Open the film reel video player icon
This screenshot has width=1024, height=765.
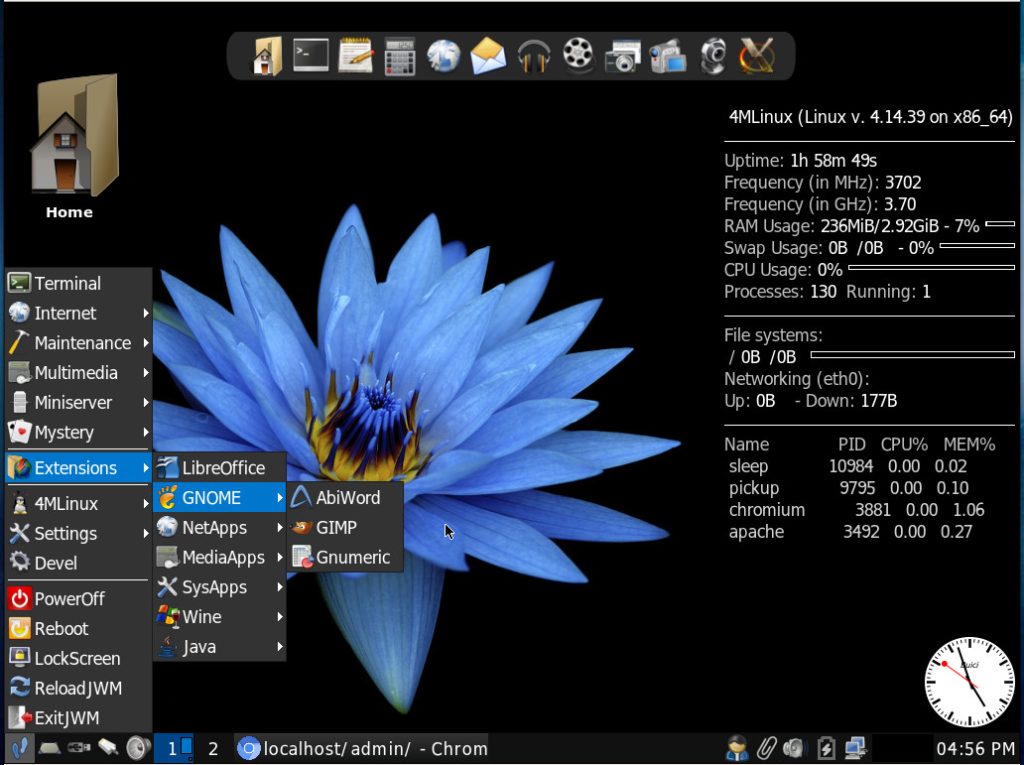(x=578, y=55)
